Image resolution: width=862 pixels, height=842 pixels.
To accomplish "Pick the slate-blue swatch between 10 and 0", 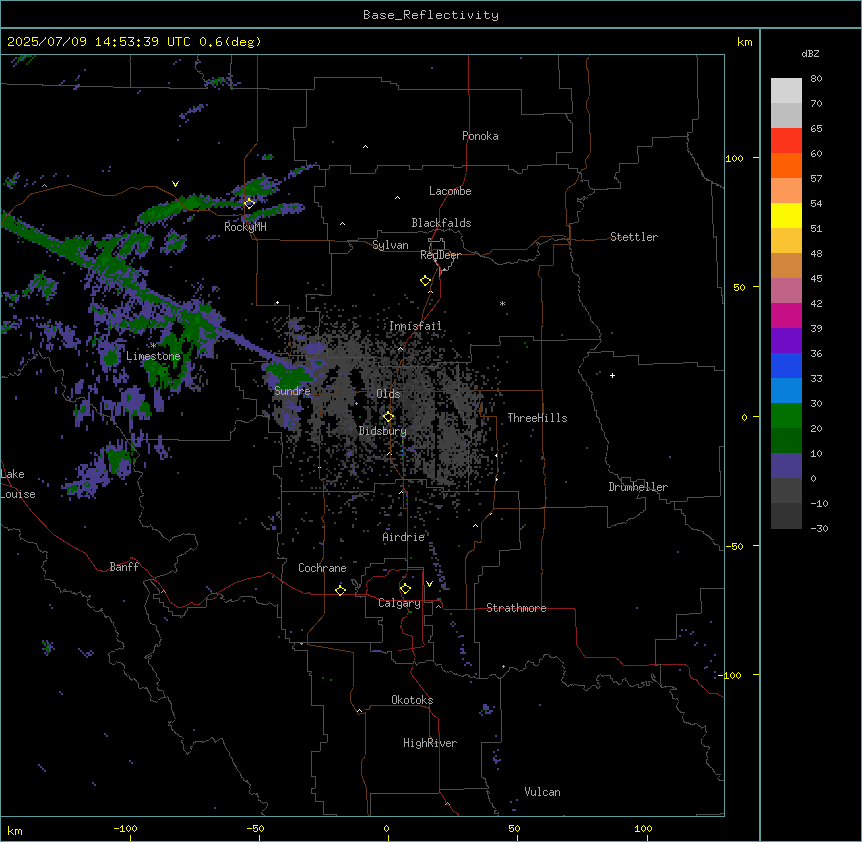I will [x=786, y=466].
